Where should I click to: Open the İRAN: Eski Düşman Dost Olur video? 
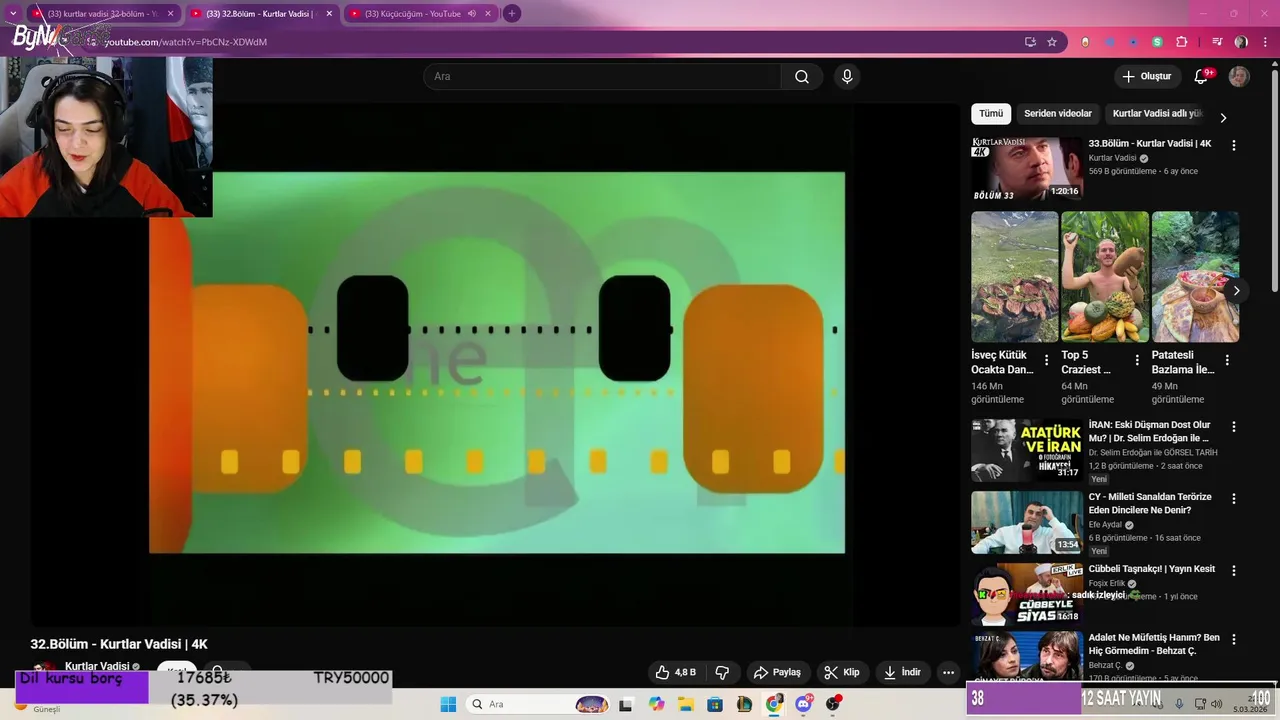1150,432
